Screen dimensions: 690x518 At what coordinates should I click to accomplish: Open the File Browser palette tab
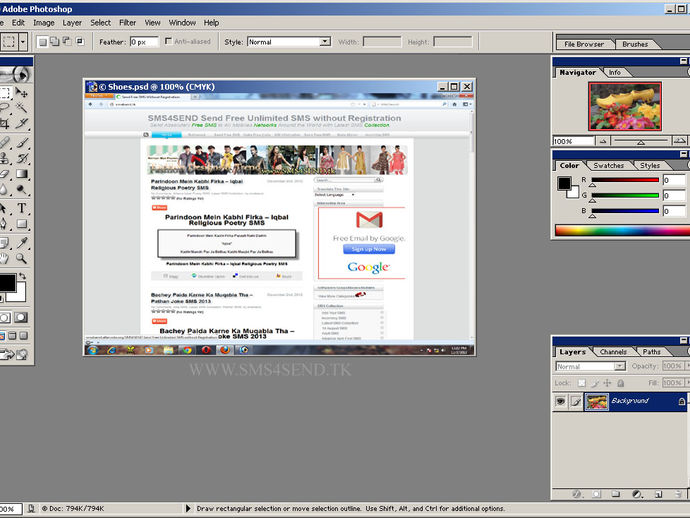pos(584,44)
